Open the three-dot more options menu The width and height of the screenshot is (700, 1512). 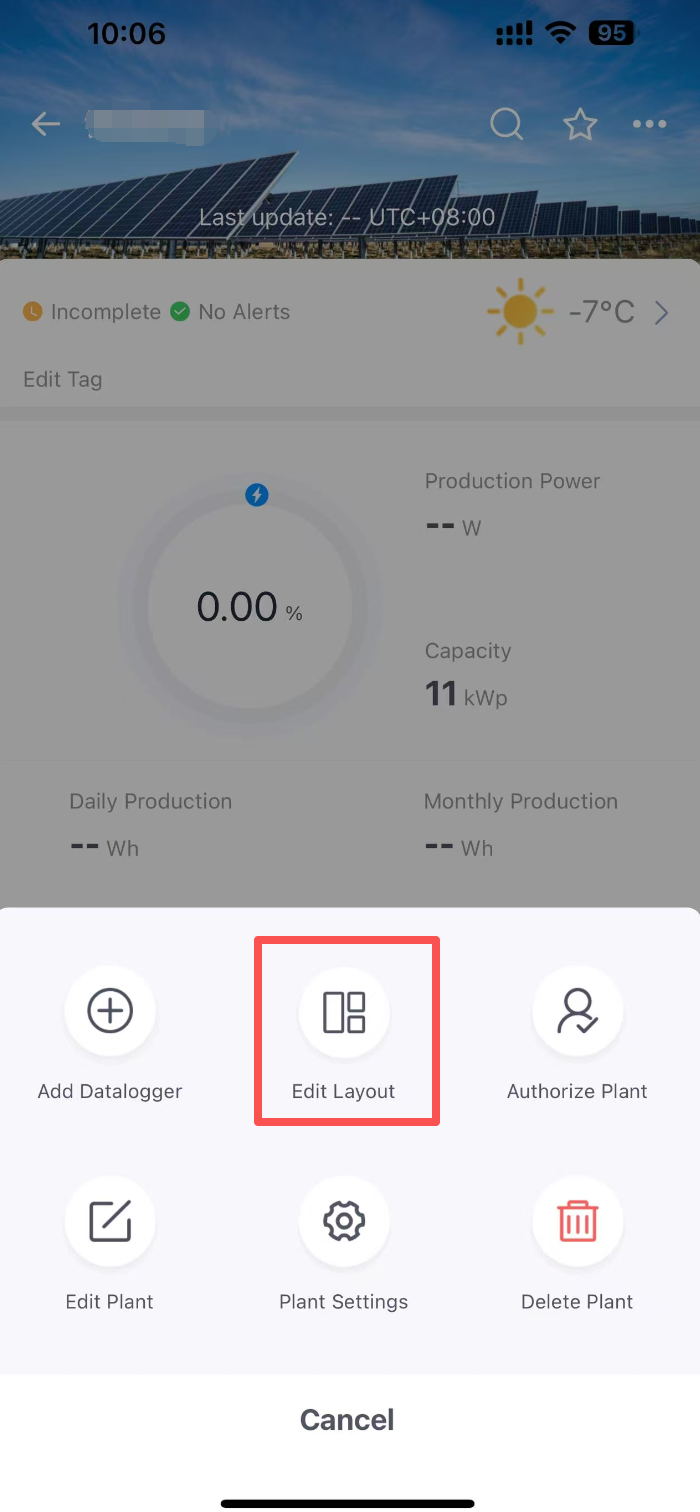650,125
